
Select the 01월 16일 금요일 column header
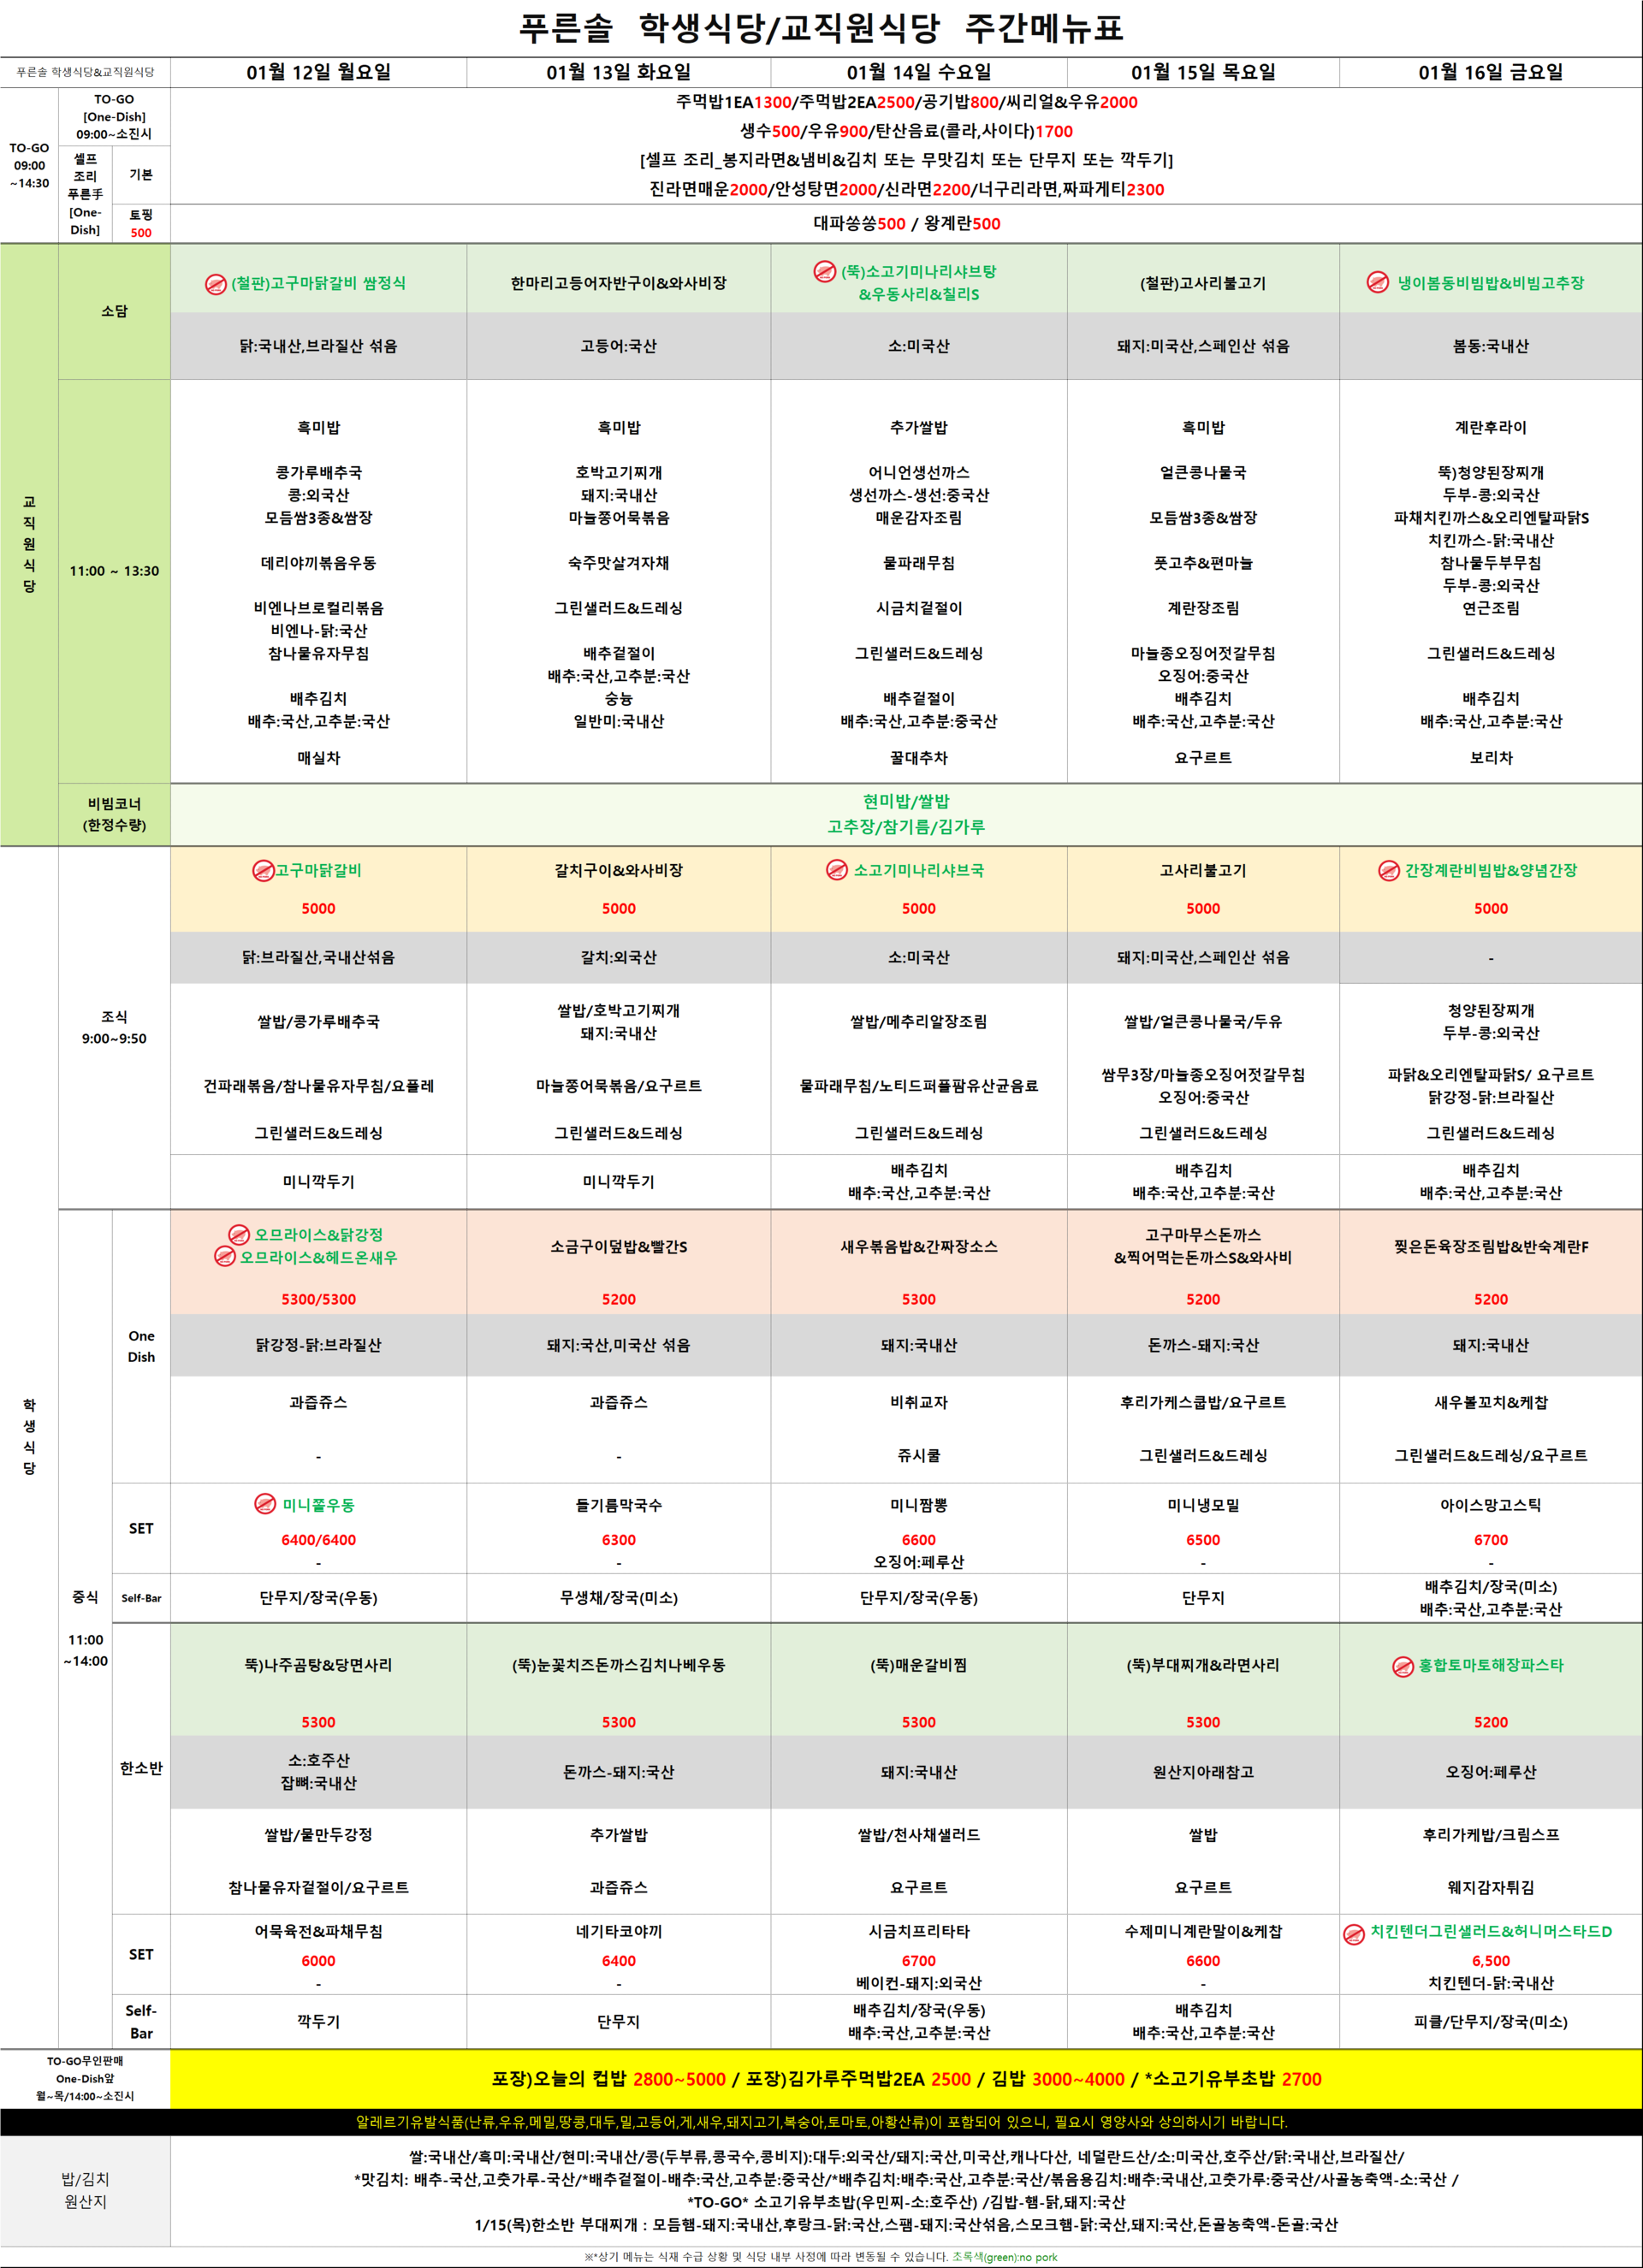1490,72
